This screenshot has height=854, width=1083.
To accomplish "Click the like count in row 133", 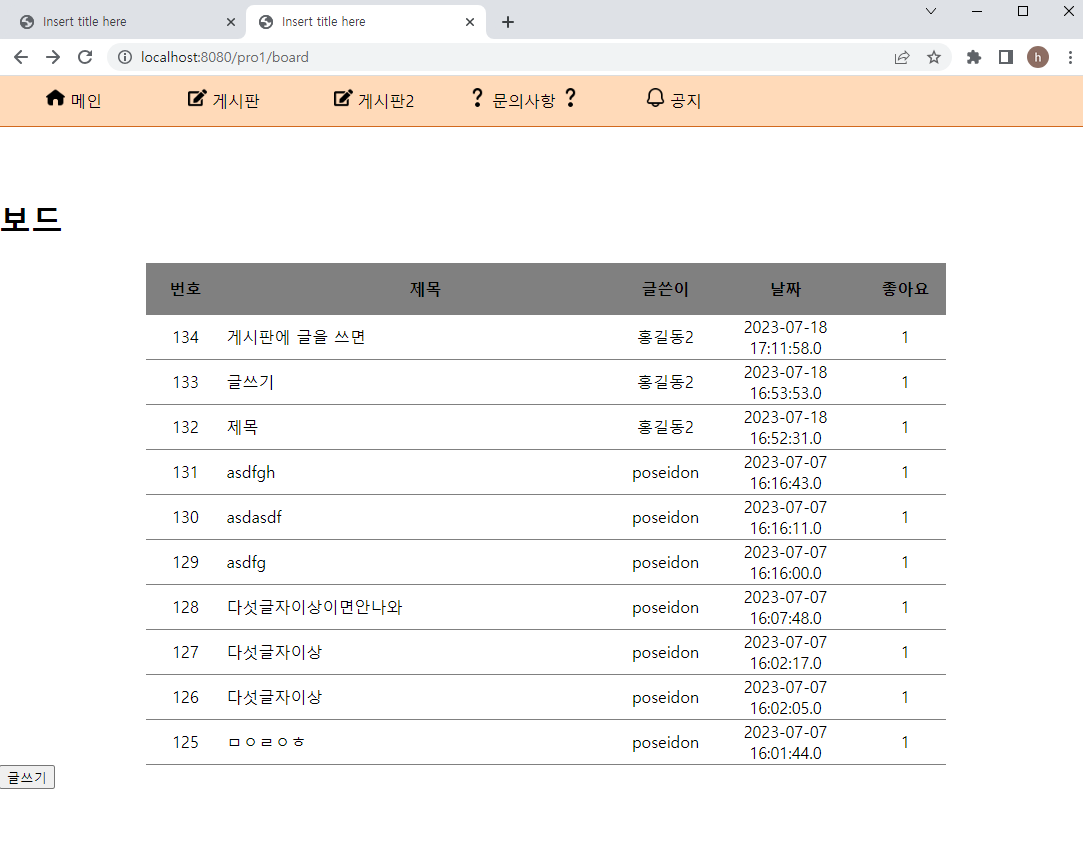I will click(905, 382).
